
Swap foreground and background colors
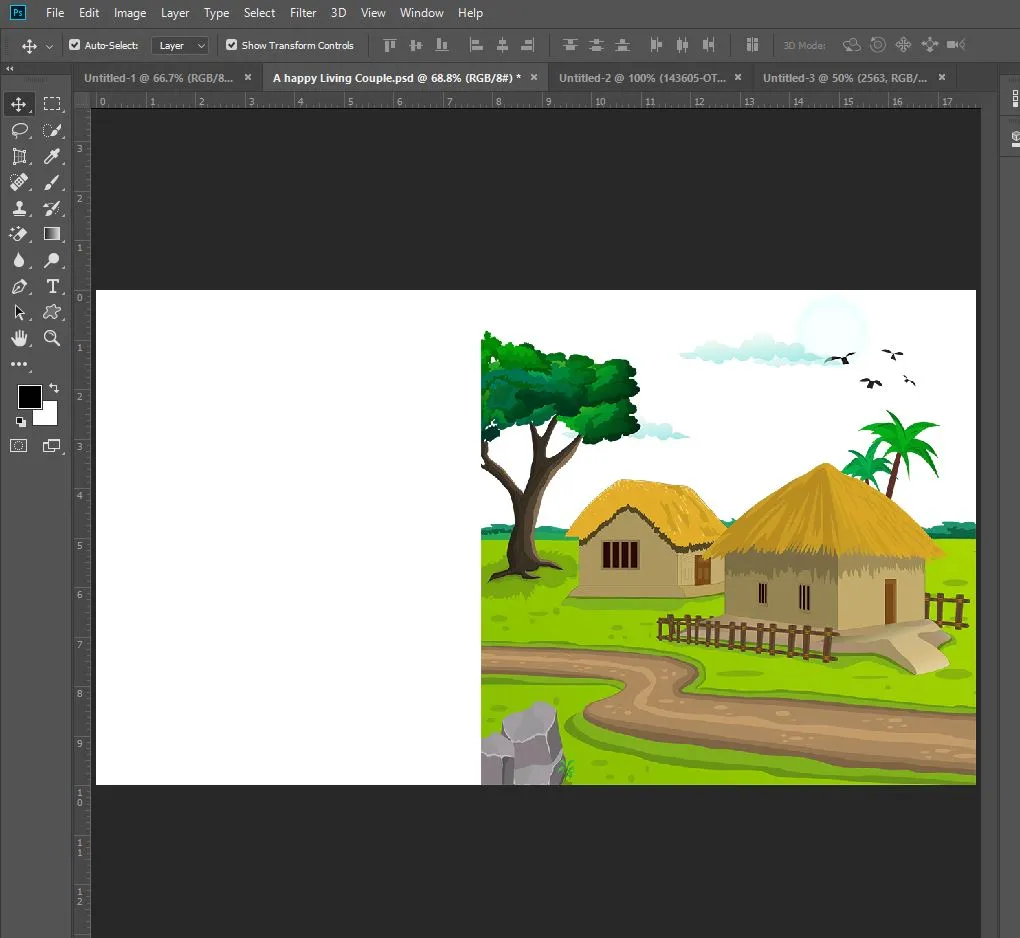(54, 388)
